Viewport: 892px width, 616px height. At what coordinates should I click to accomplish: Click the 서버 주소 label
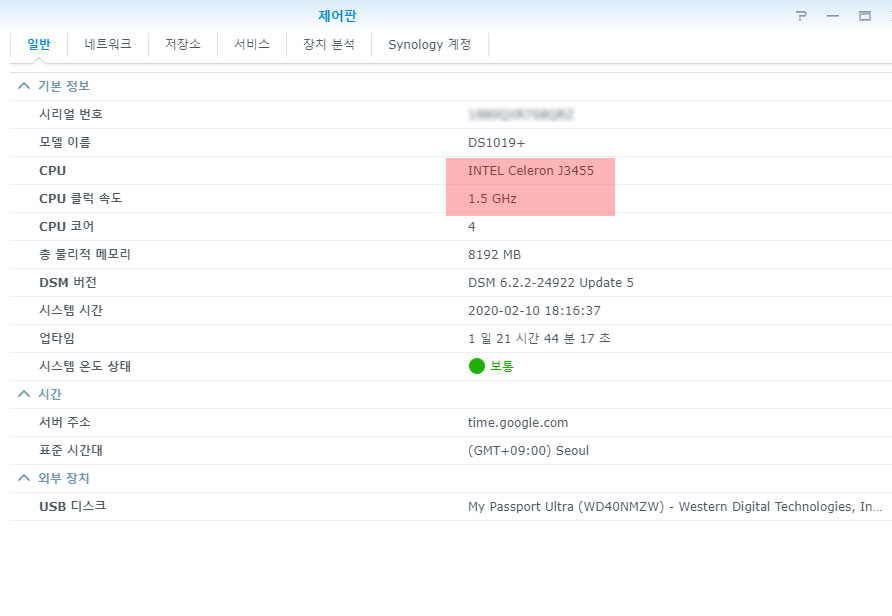pos(65,422)
